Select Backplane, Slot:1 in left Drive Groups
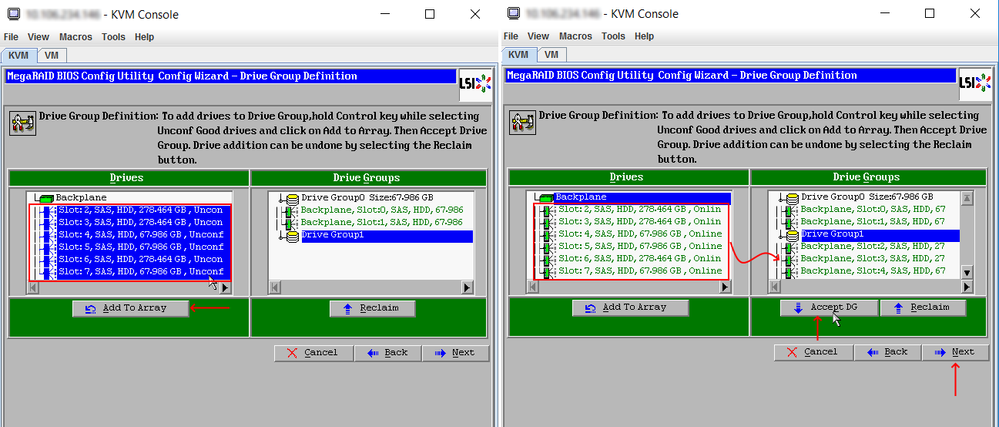The image size is (999, 427). (382, 222)
